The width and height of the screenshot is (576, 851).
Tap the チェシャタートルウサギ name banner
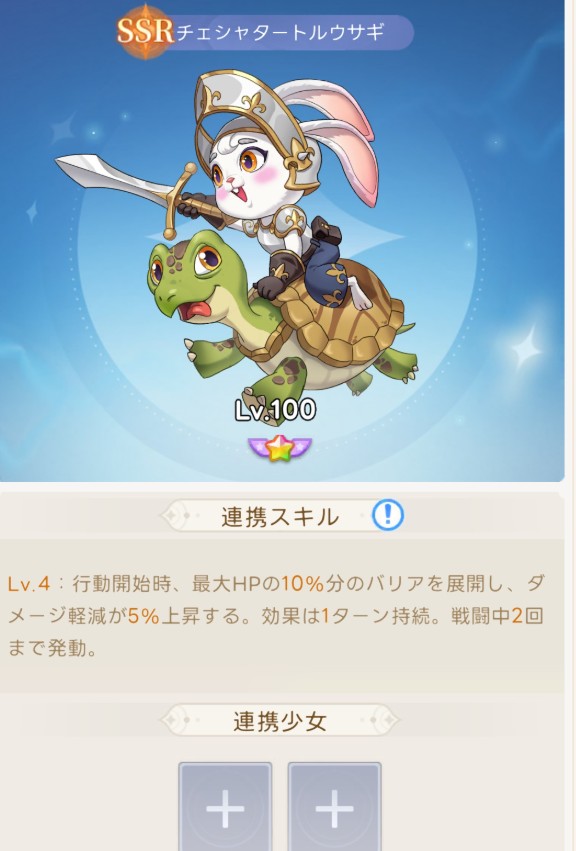281,33
